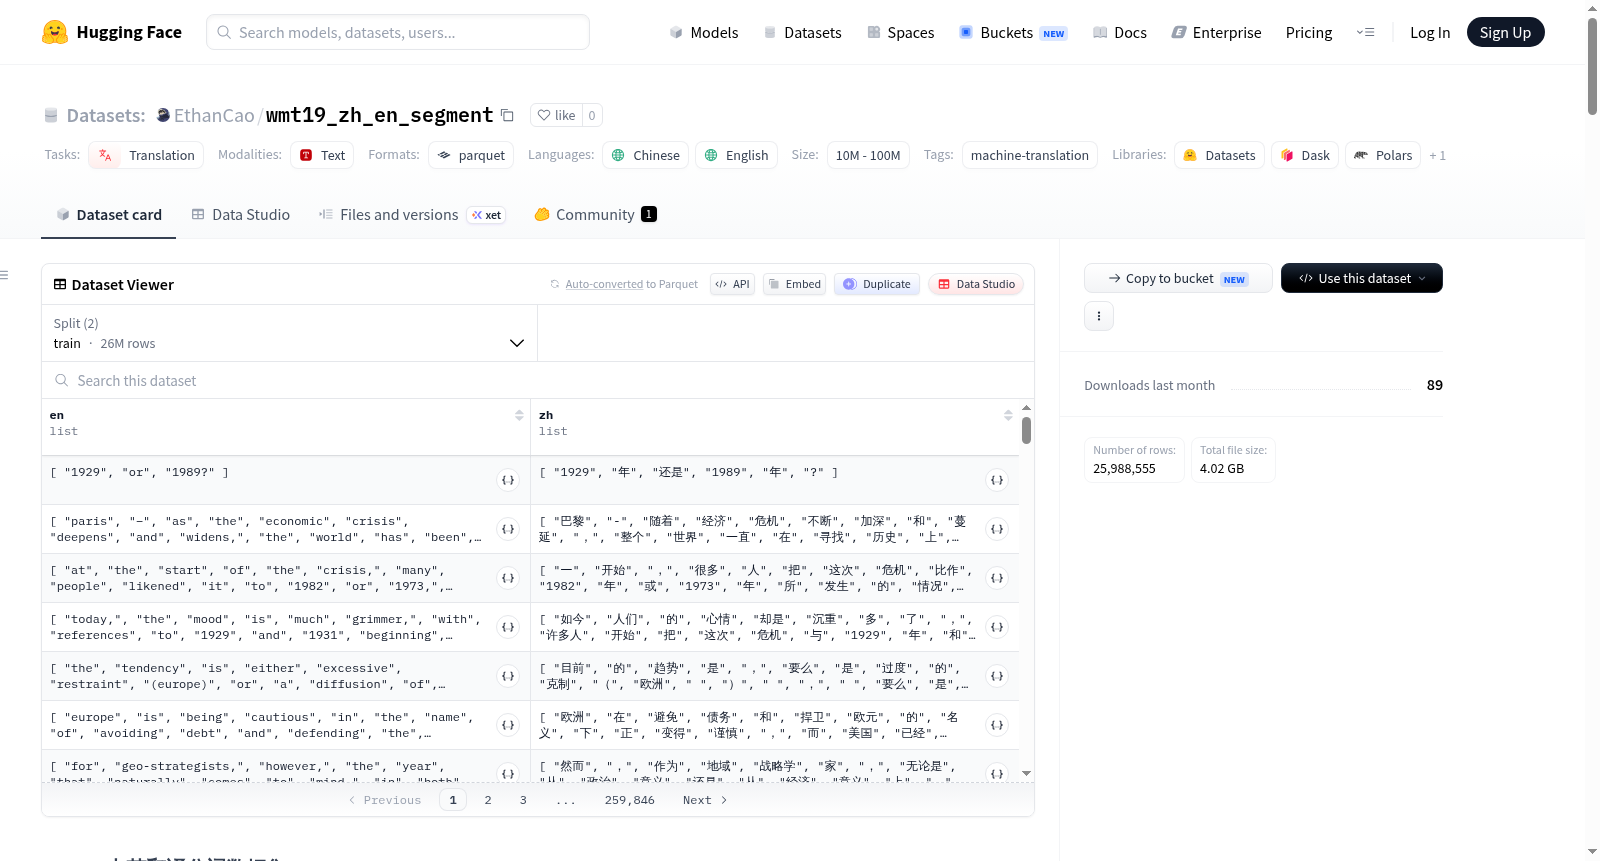
Task: Click the Polars library tag
Action: tap(1383, 155)
